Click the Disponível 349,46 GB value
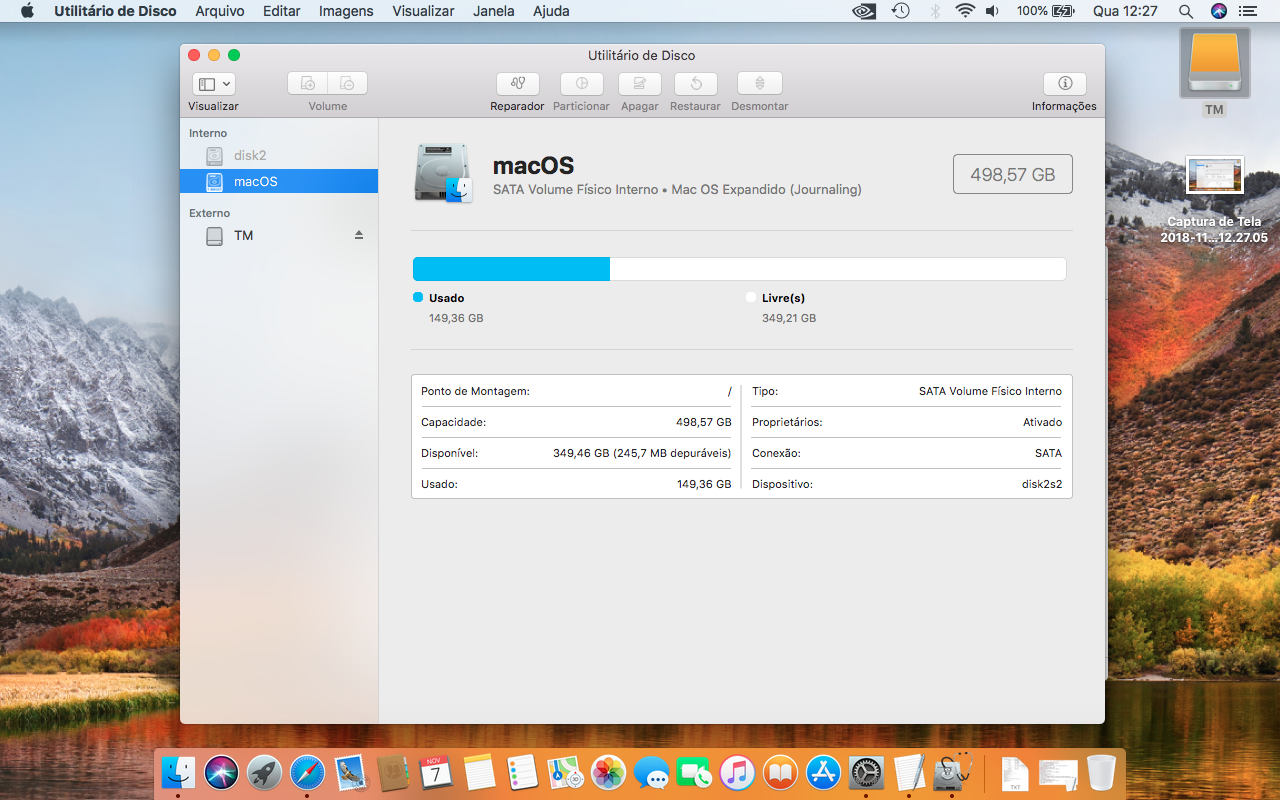Image resolution: width=1280 pixels, height=800 pixels. [642, 453]
